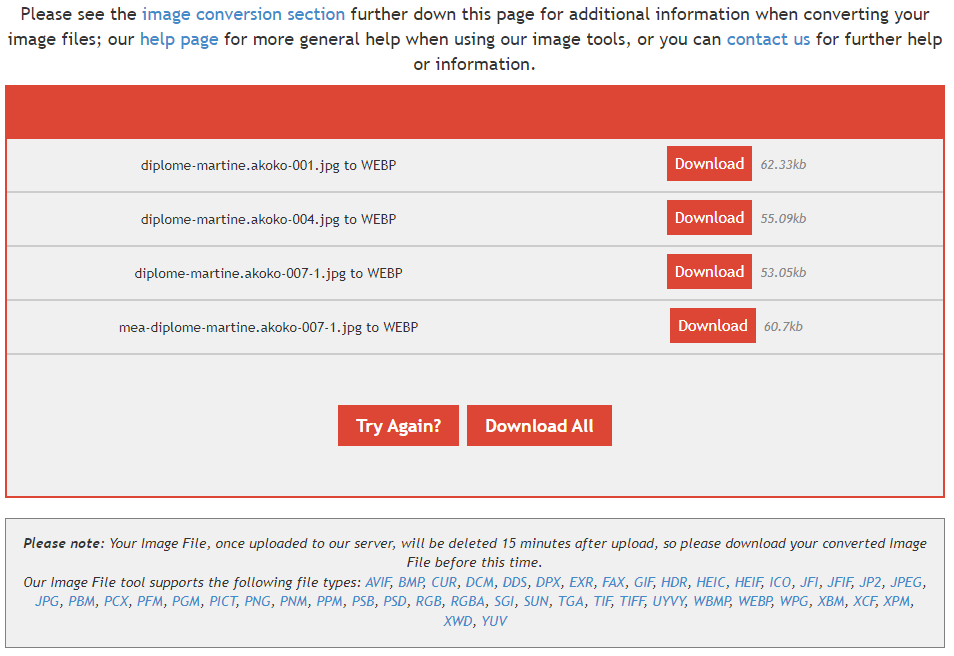954x656 pixels.
Task: Open the image conversion section link
Action: (x=243, y=14)
